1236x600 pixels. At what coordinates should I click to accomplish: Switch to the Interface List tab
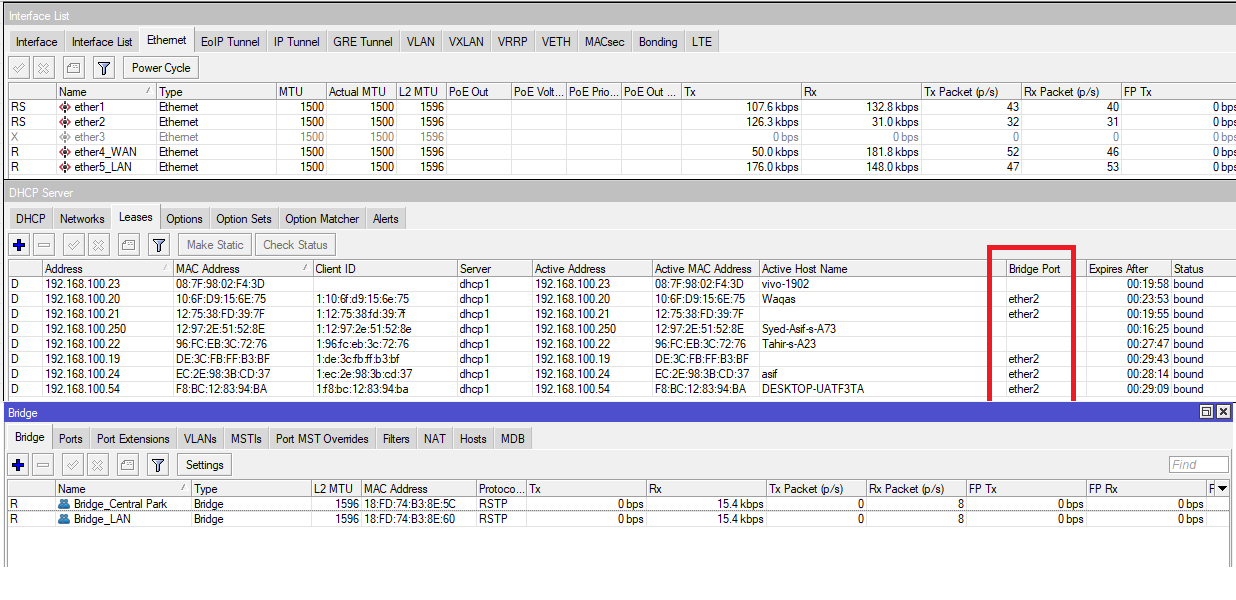(102, 42)
